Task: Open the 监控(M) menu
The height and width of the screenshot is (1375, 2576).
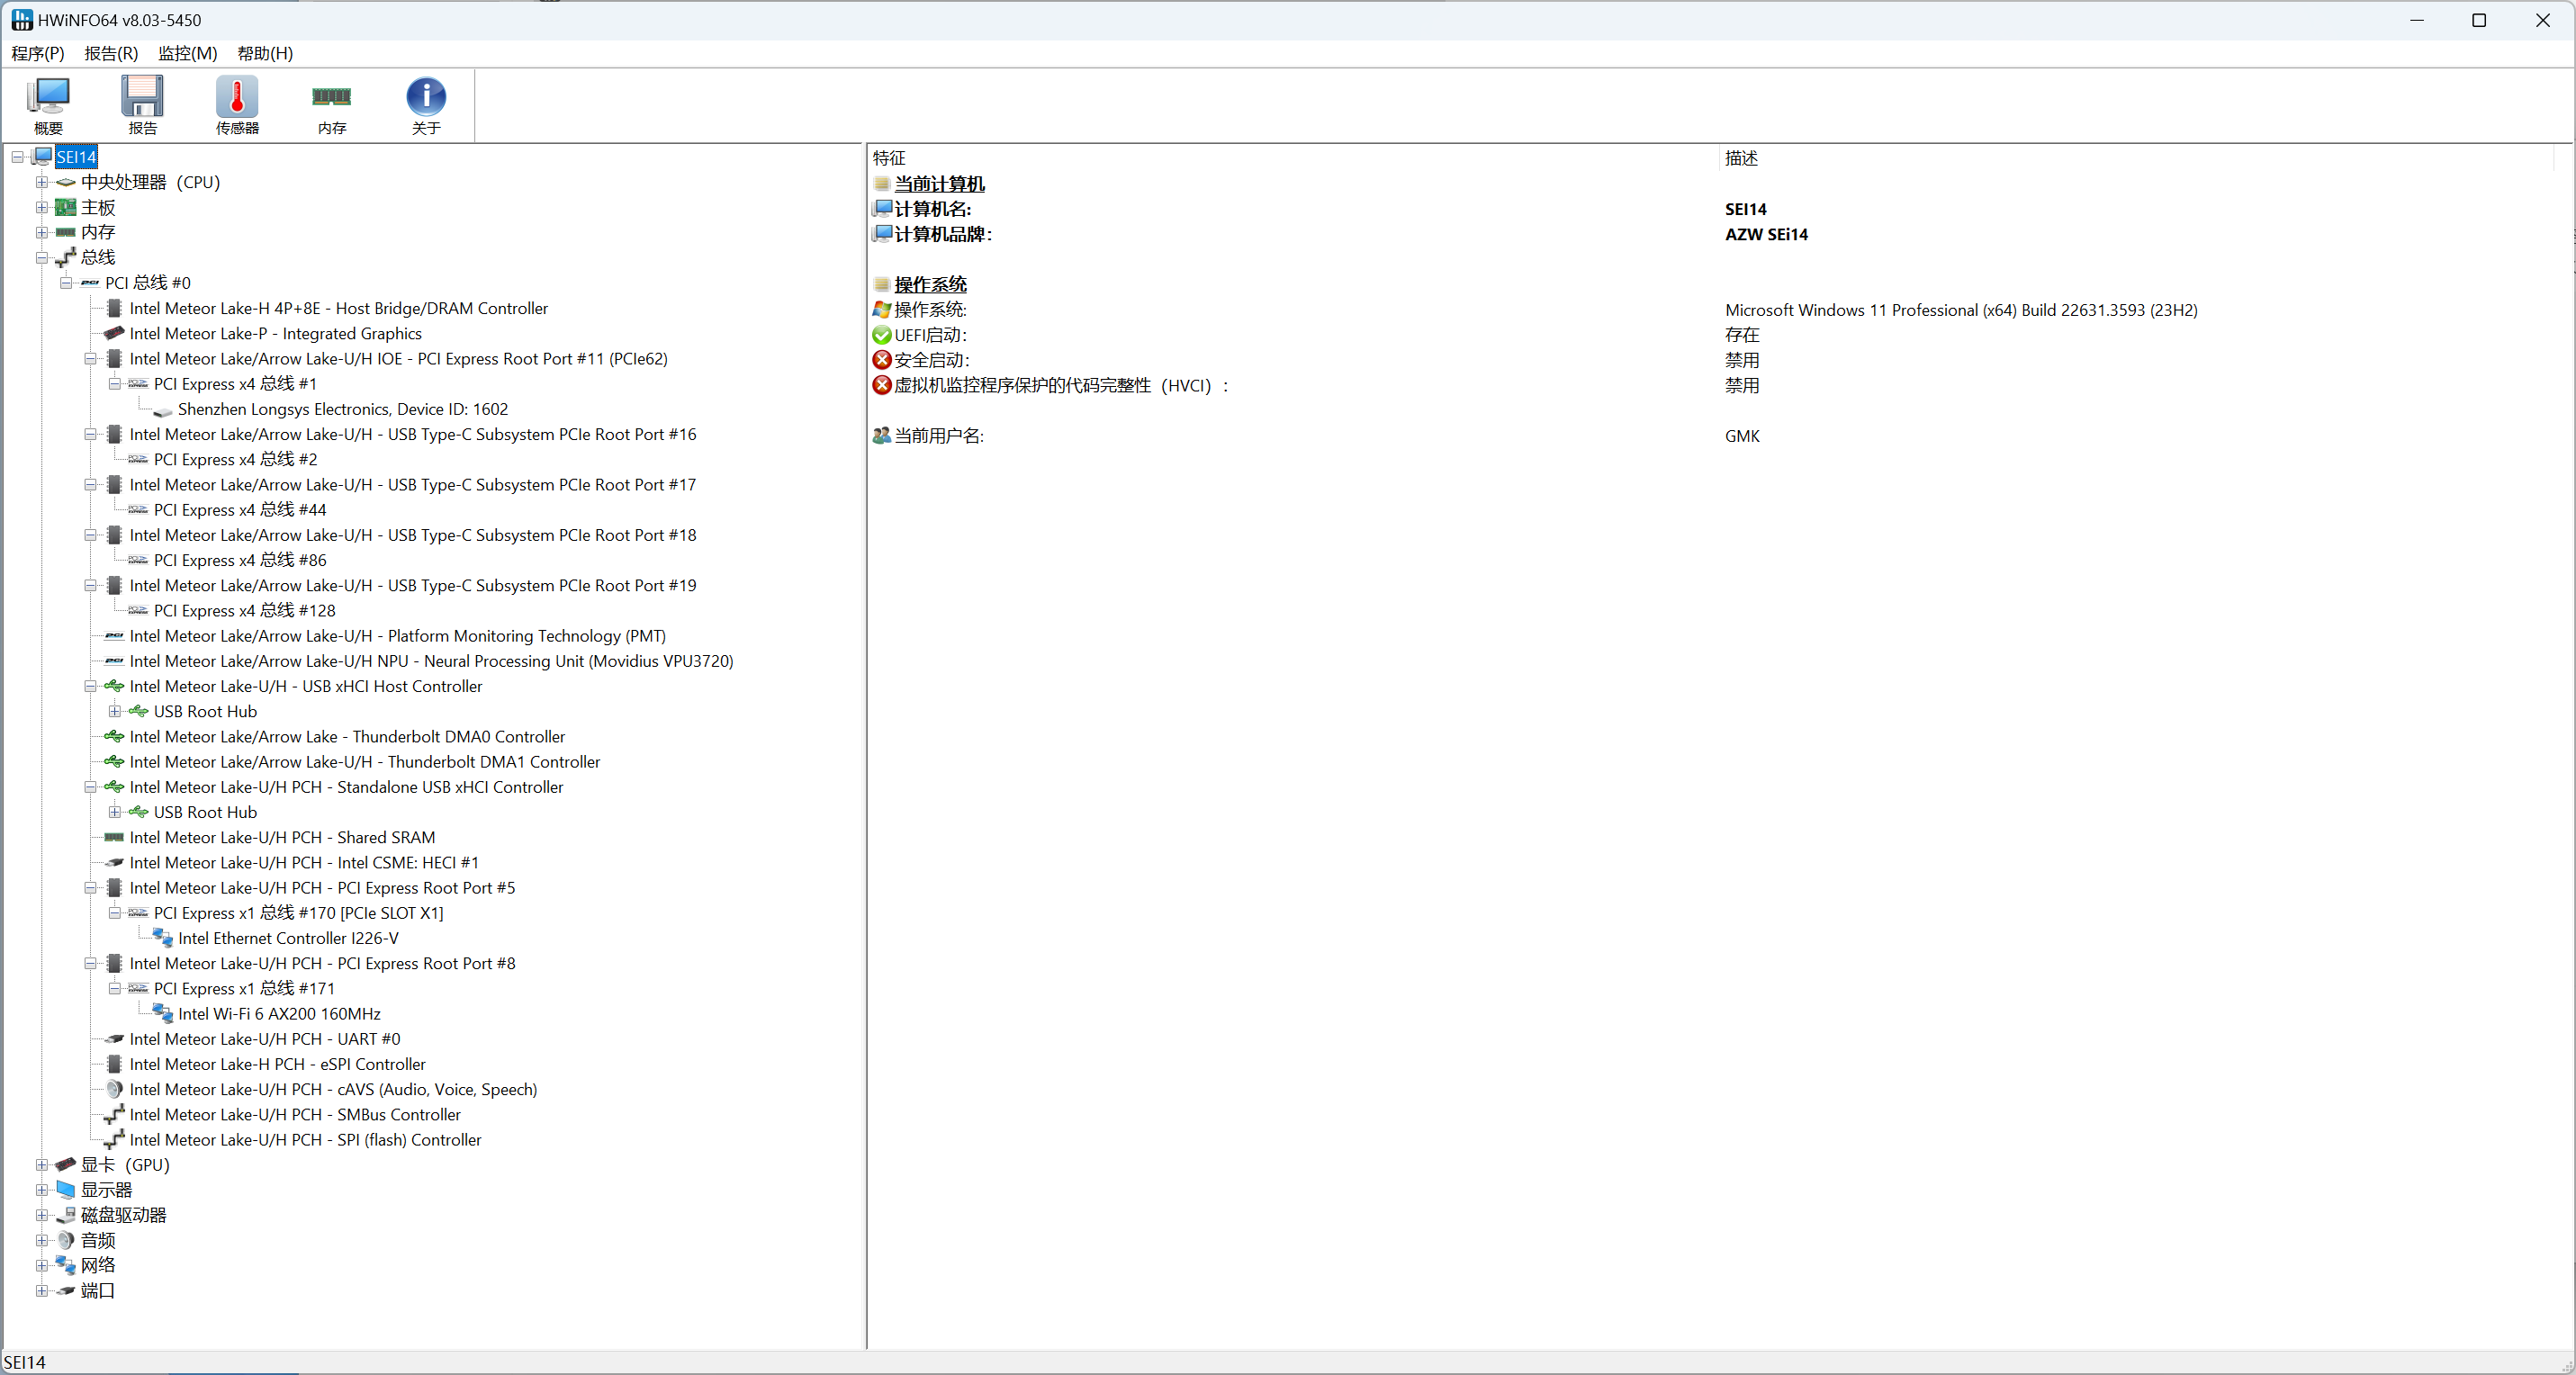Action: pos(187,53)
